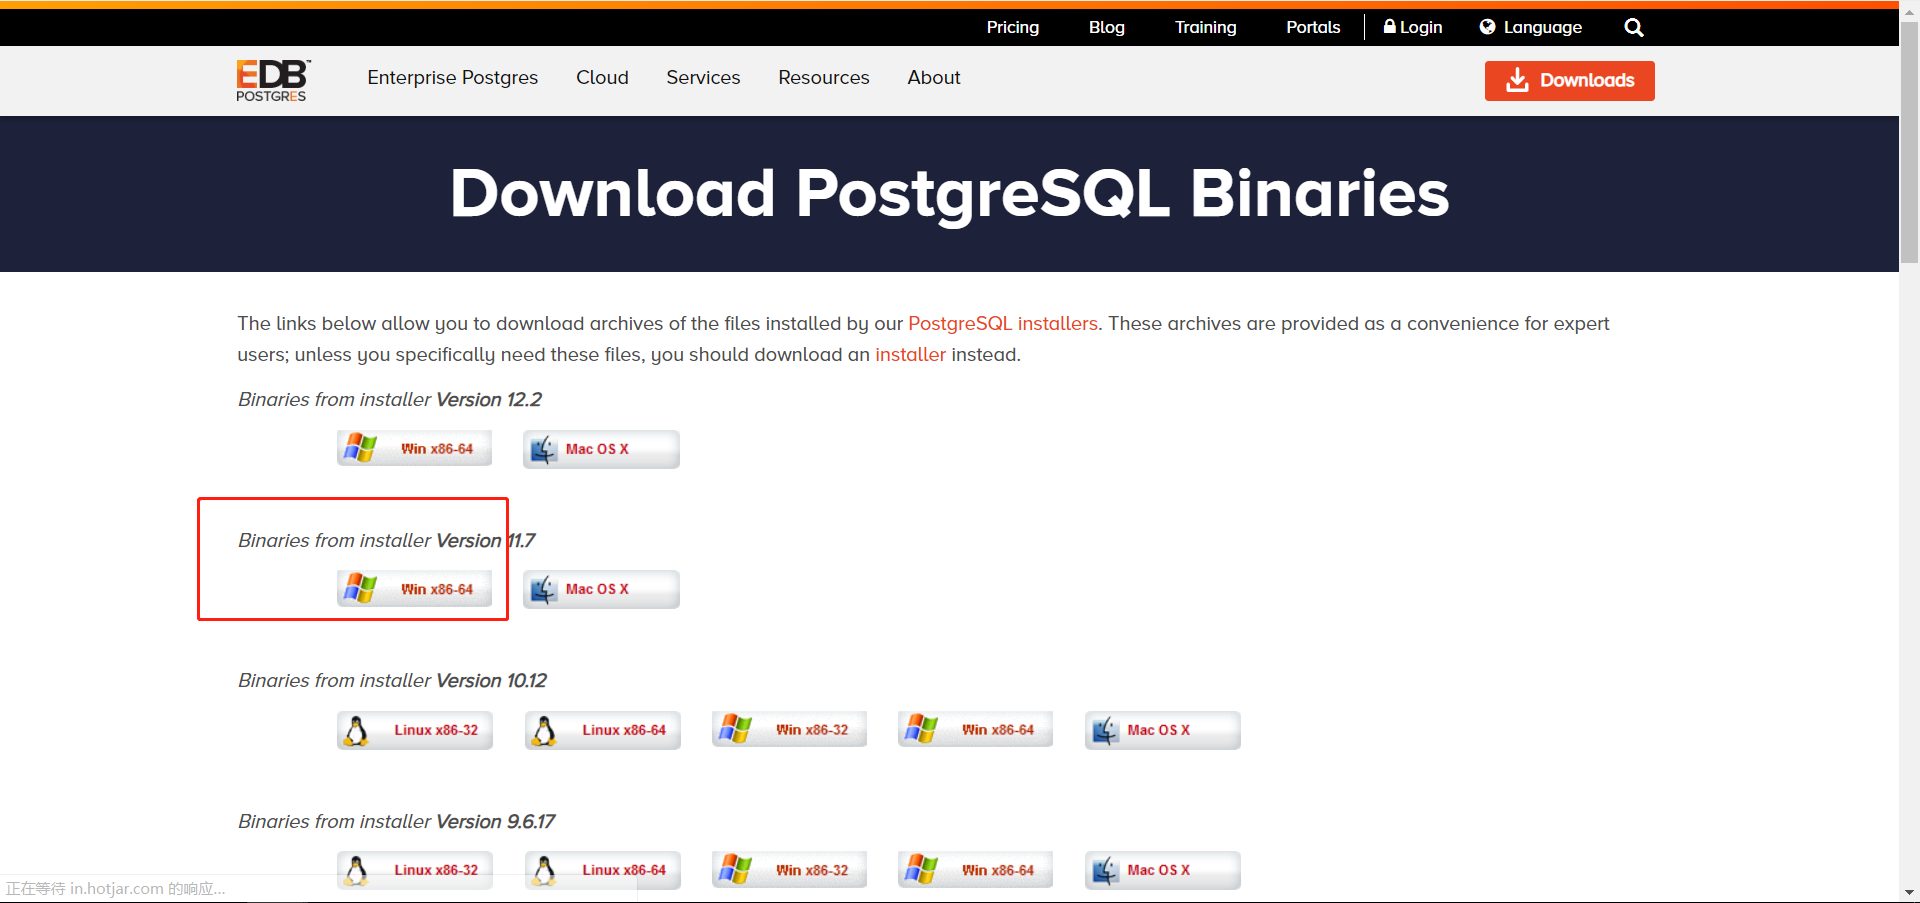Download Version 11.7 Win x86-64 binaries
This screenshot has height=903, width=1920.
[414, 589]
